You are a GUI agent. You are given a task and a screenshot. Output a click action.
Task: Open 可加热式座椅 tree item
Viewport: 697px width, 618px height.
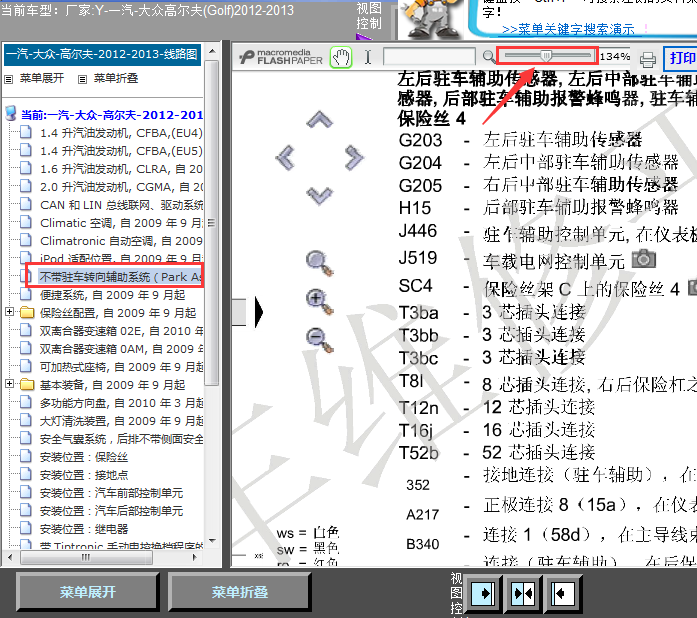point(121,367)
